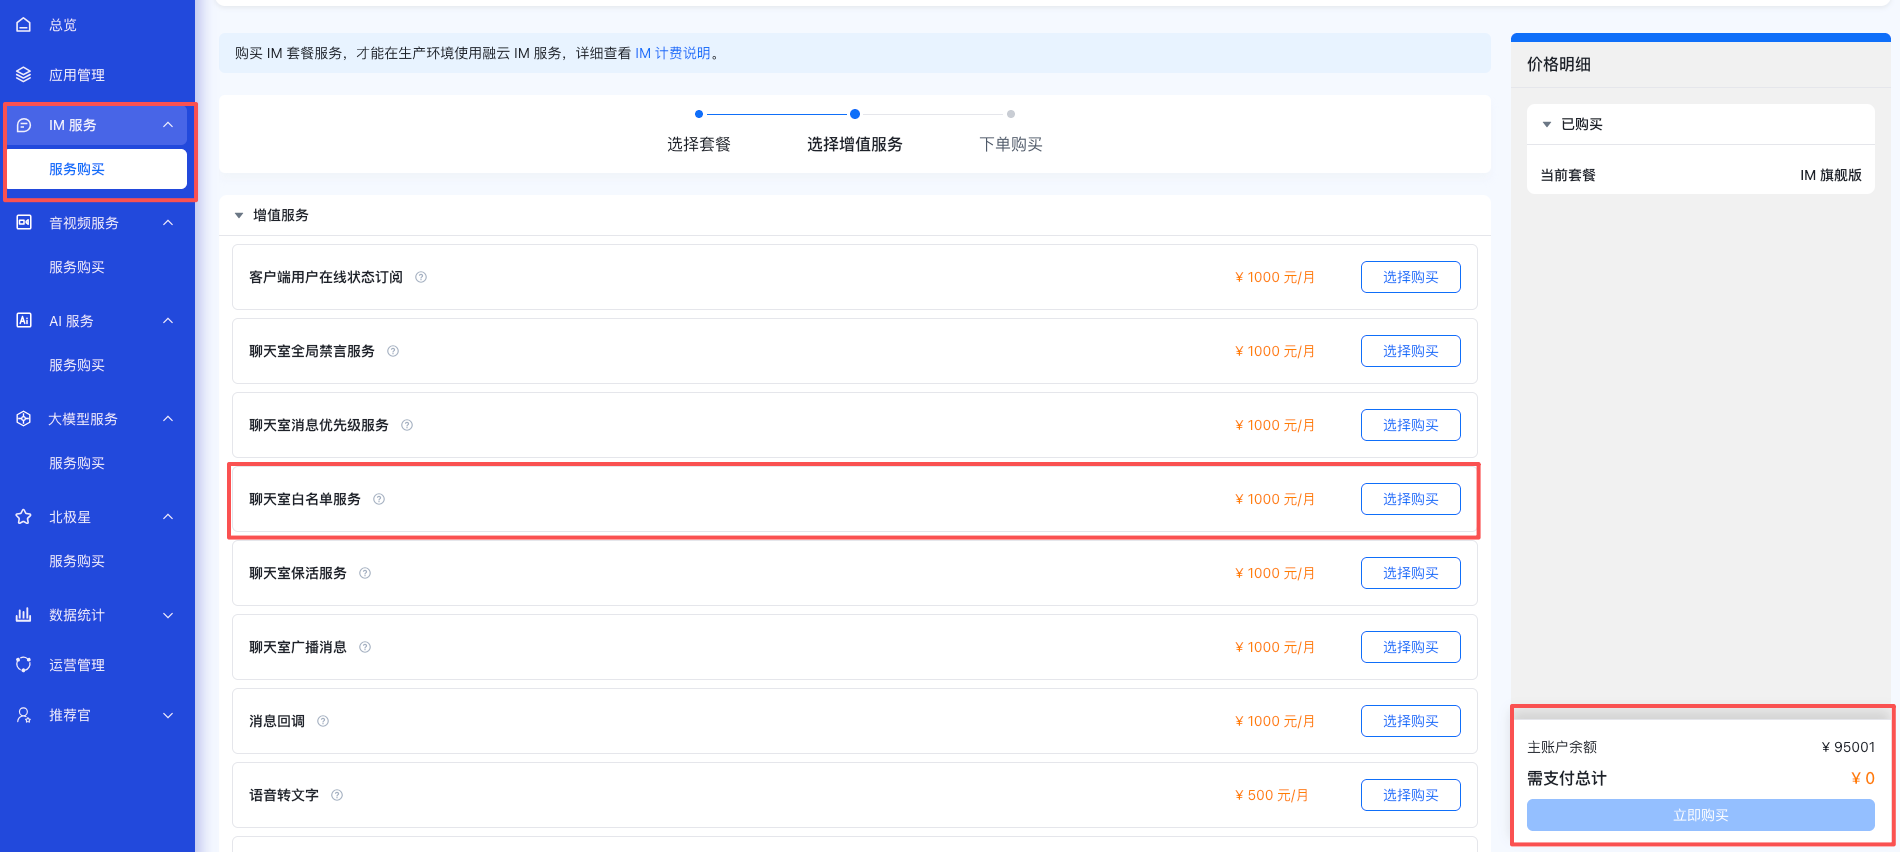Click the 选择增值服务 step
Viewport: 1900px width, 852px height.
[855, 144]
